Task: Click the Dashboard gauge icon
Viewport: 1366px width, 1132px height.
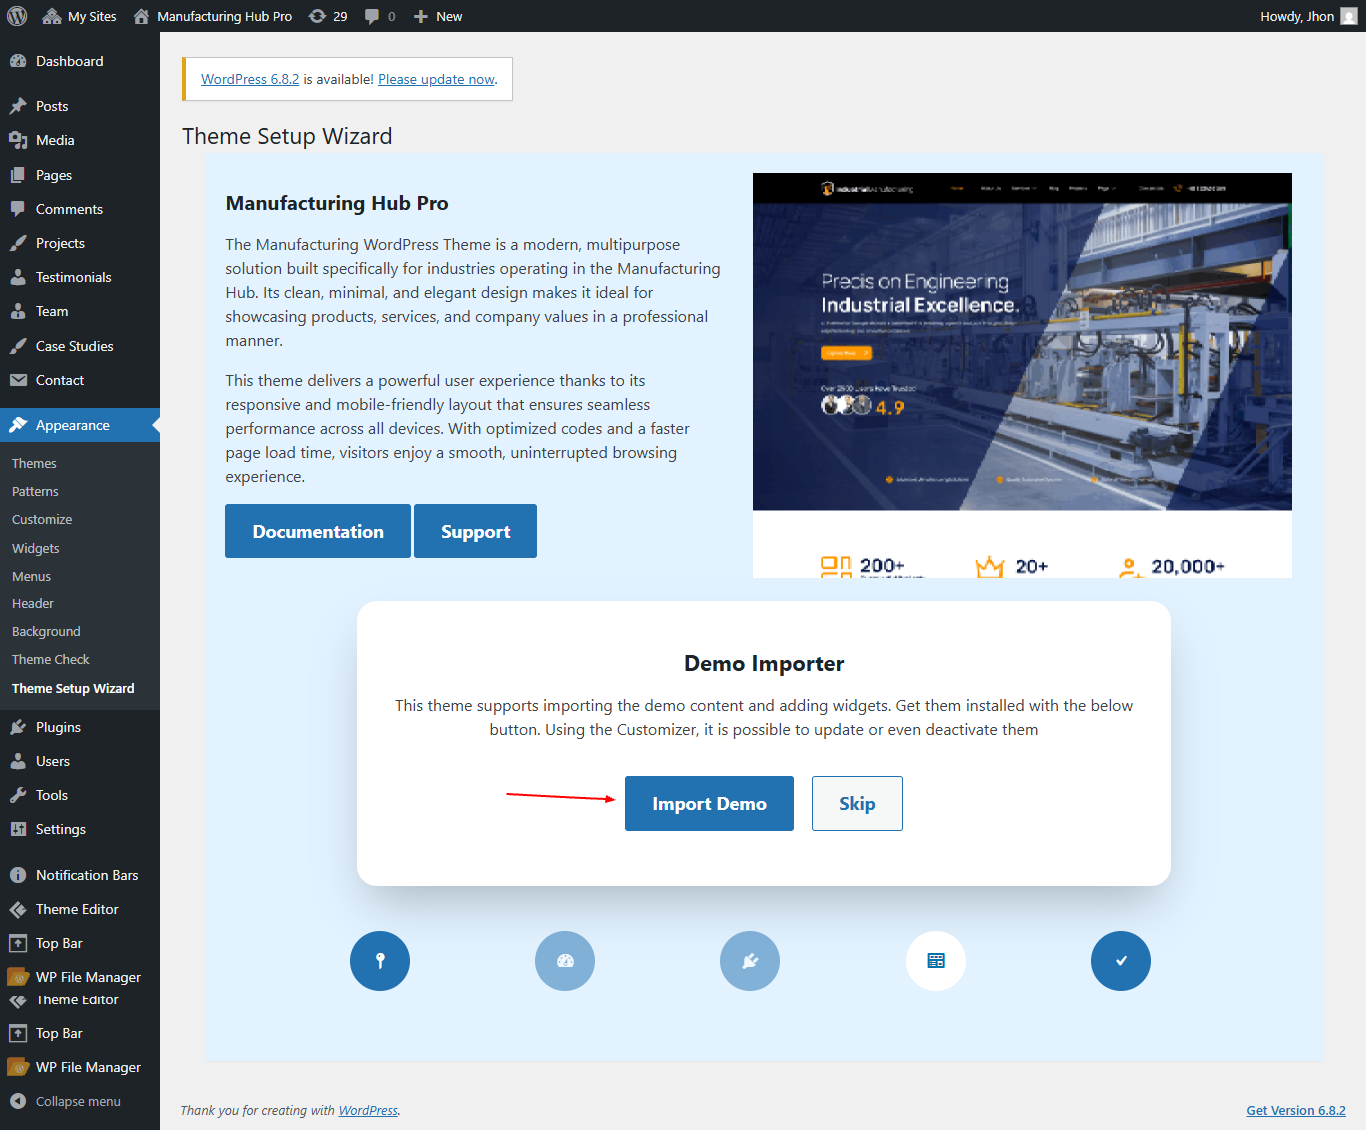Action: pyautogui.click(x=18, y=61)
